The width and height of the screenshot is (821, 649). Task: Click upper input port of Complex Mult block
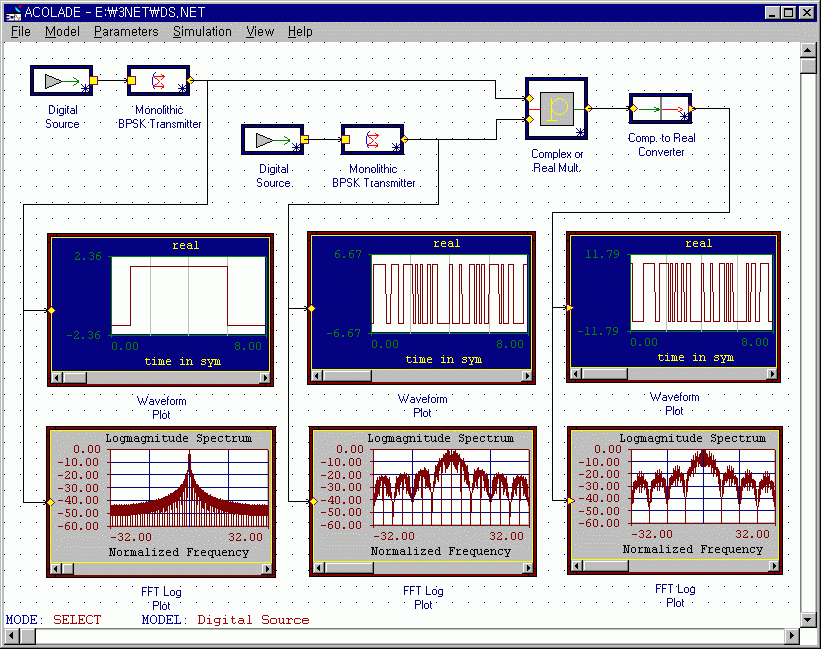(529, 98)
